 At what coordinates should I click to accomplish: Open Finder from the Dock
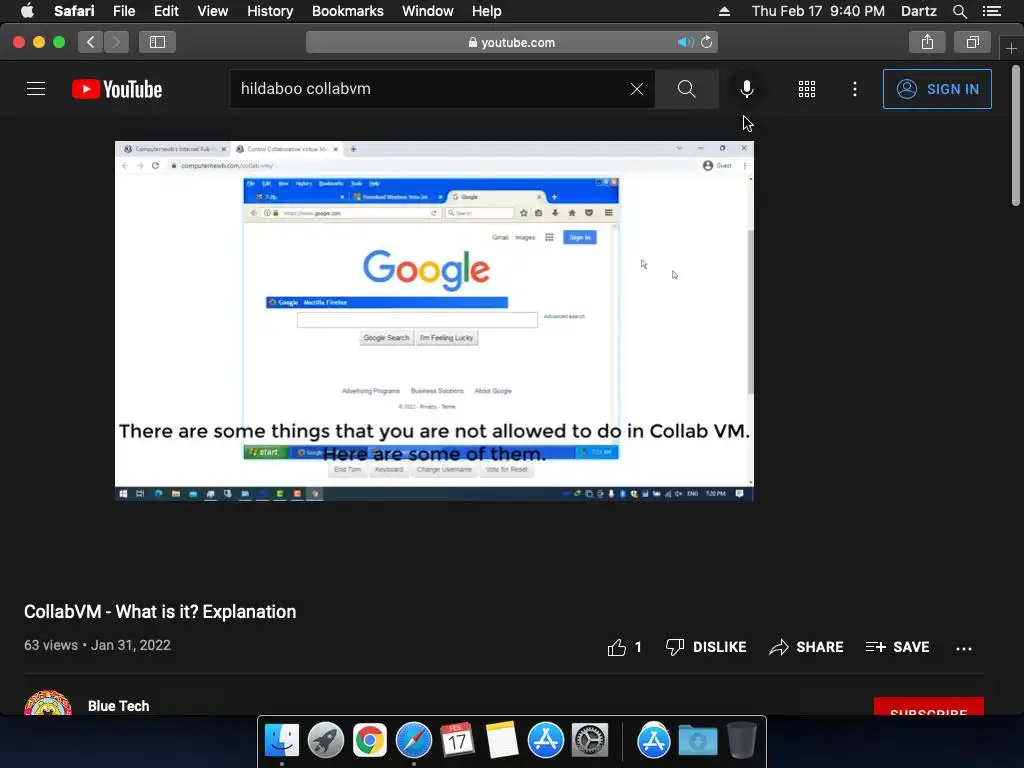(x=281, y=741)
